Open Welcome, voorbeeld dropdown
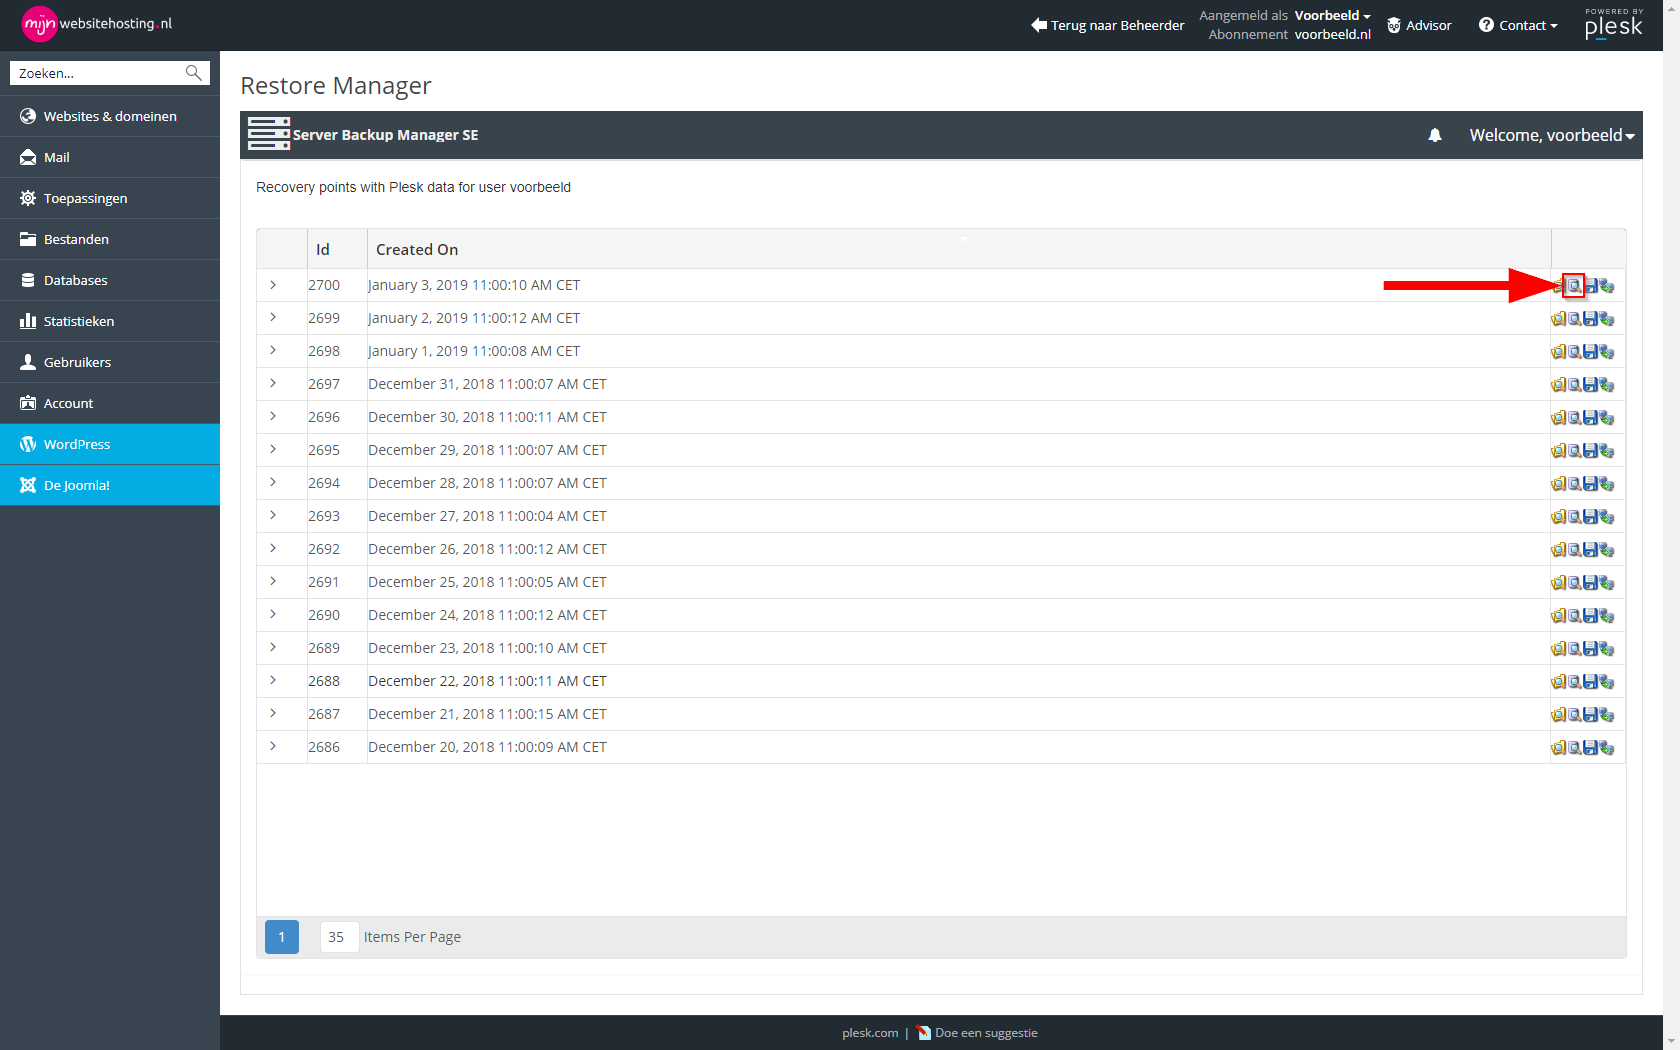Viewport: 1680px width, 1050px height. tap(1552, 135)
